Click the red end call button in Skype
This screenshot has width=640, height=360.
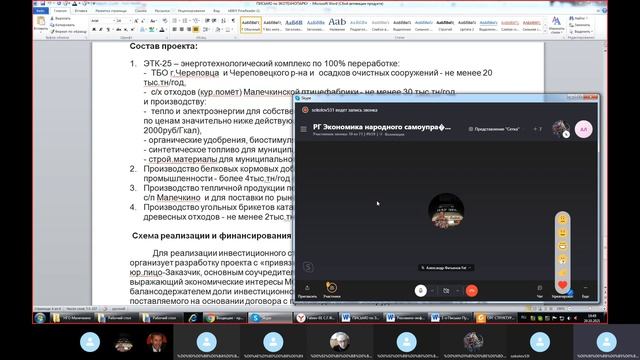pos(472,291)
